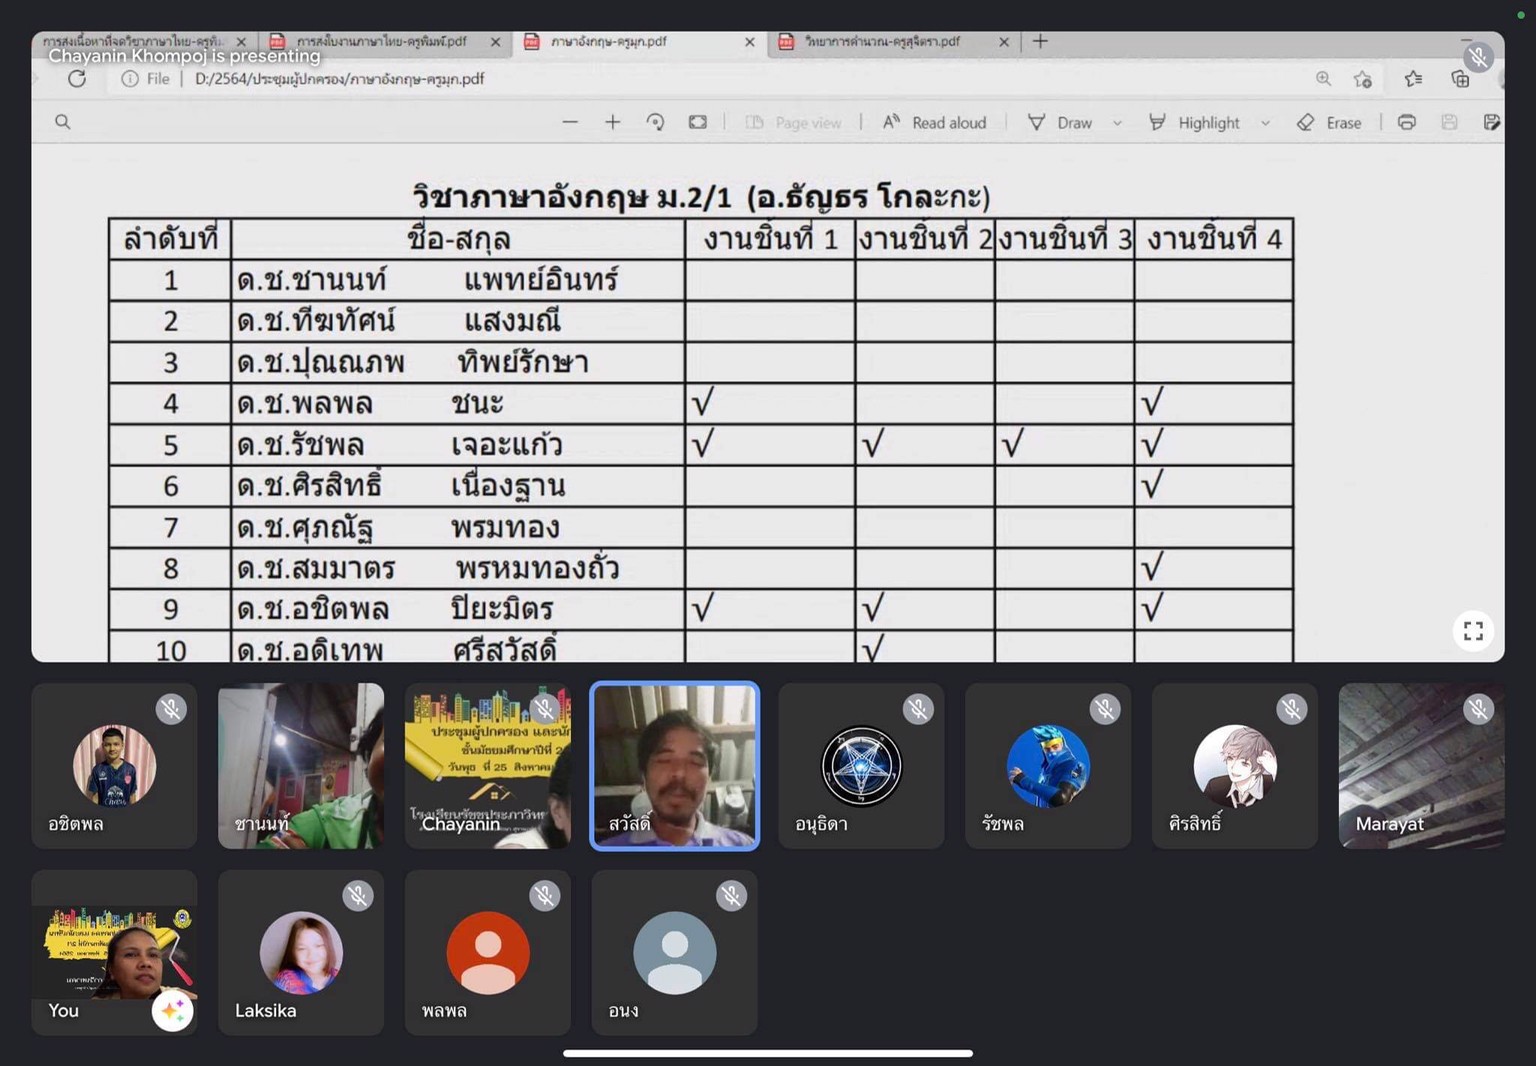The width and height of the screenshot is (1536, 1066).
Task: Open visual effects on the You tile
Action: (172, 1010)
